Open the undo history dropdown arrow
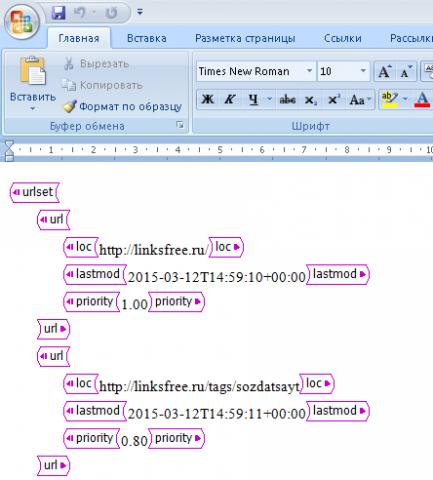The width and height of the screenshot is (433, 480). pos(94,13)
